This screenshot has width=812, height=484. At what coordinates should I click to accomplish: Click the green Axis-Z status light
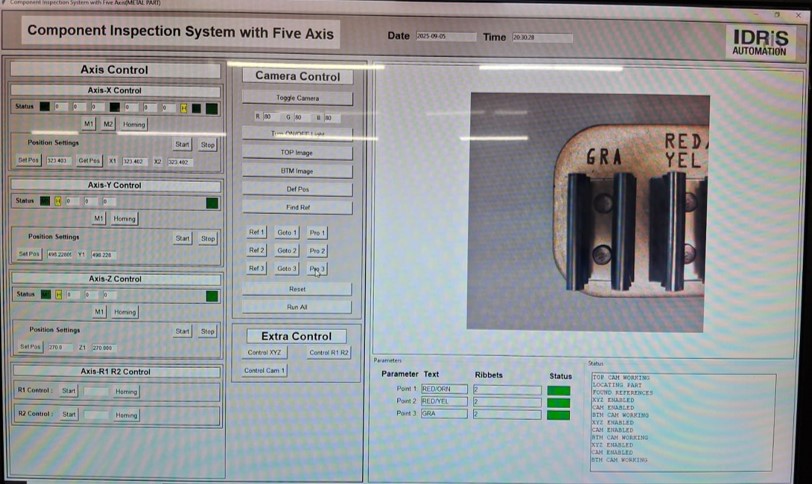click(211, 295)
